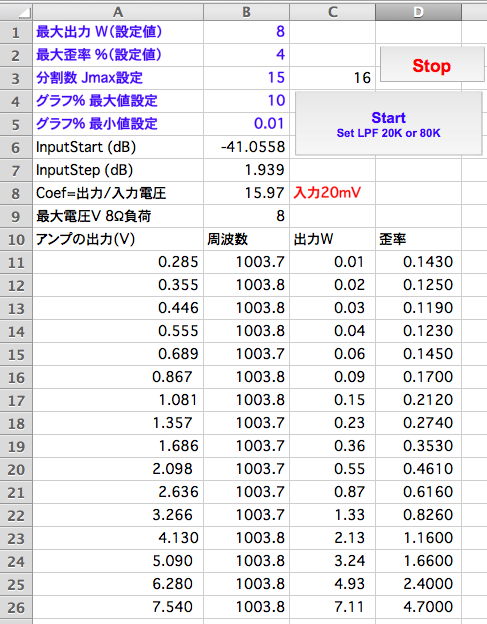
Task: Click distortion cell 0.1190
Action: (418, 308)
